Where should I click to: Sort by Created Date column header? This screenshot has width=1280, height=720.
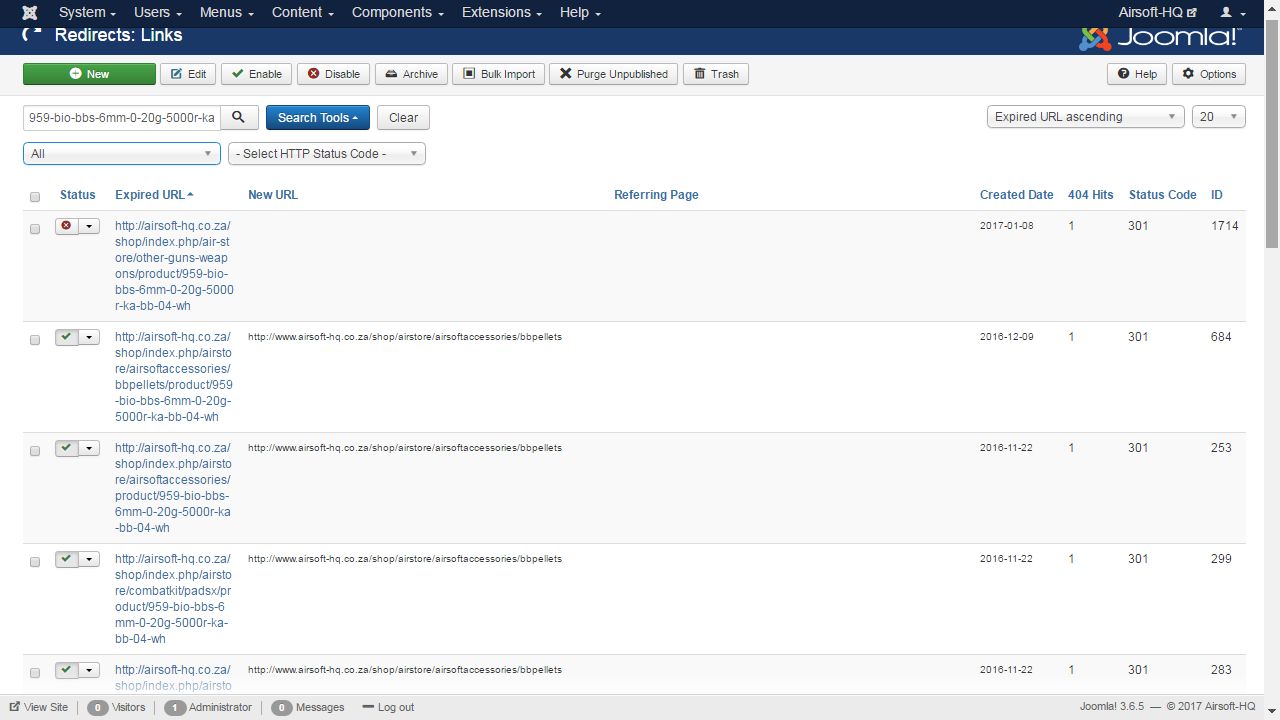pos(1016,195)
